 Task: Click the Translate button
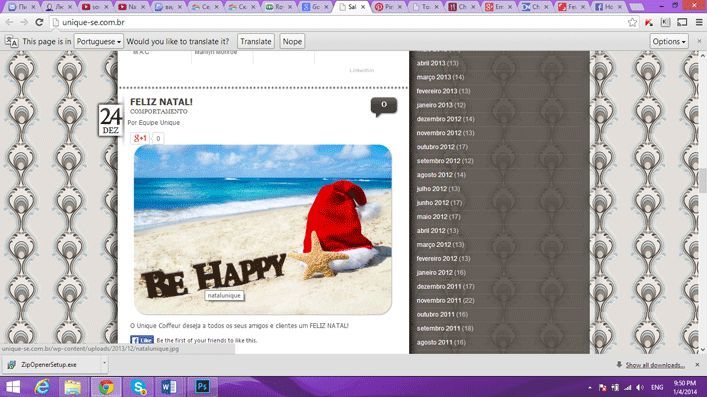click(x=256, y=42)
